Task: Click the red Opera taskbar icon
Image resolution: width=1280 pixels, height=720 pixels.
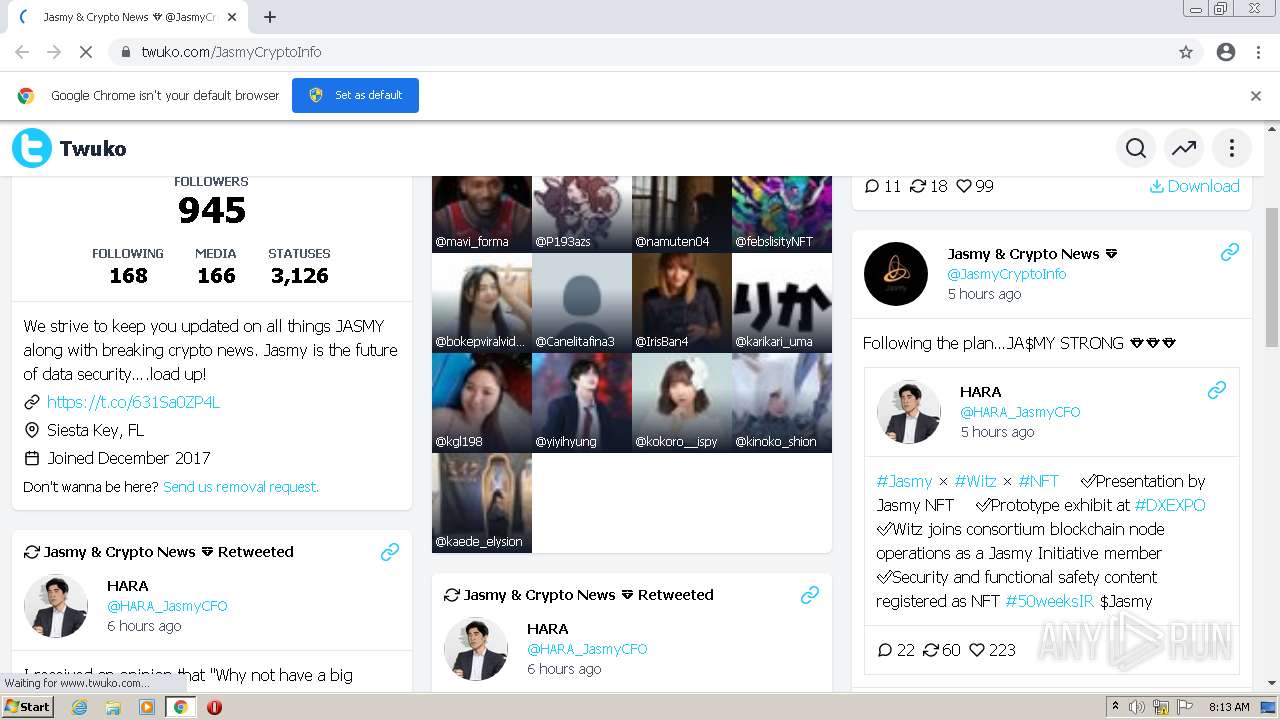Action: 214,707
